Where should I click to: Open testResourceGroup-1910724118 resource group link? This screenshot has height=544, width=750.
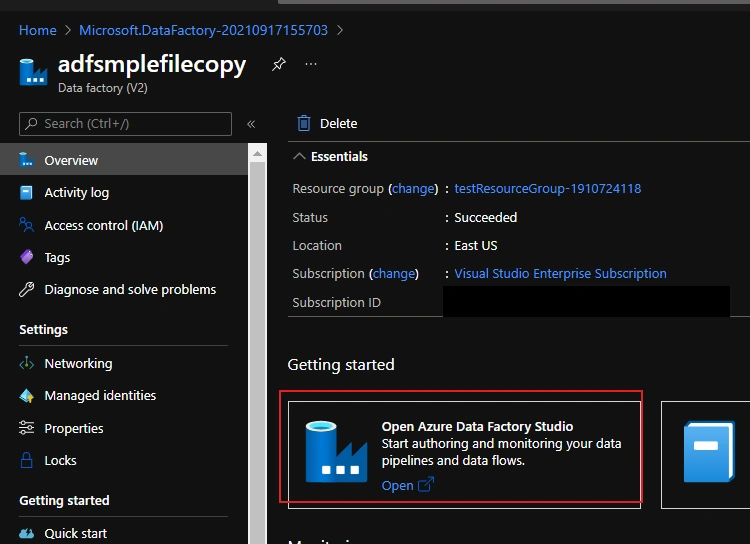[x=548, y=189]
